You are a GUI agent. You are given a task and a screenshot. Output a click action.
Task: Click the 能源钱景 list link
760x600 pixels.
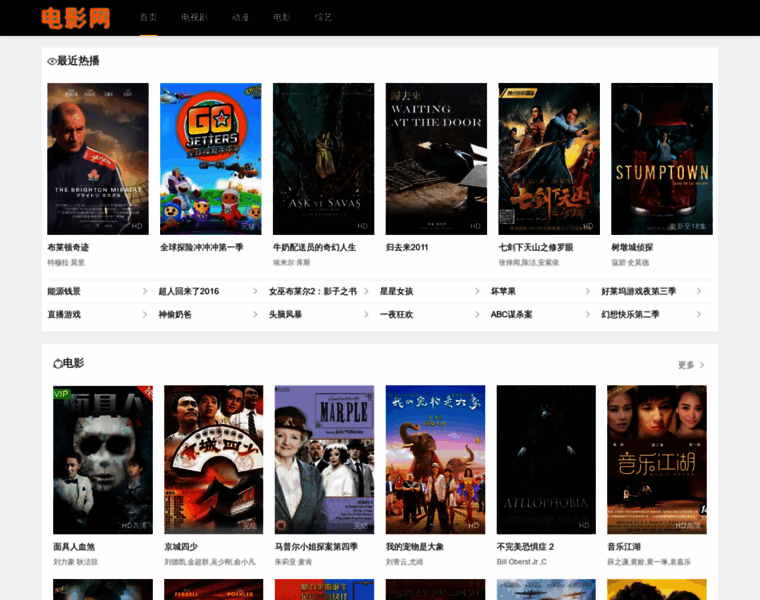[63, 291]
